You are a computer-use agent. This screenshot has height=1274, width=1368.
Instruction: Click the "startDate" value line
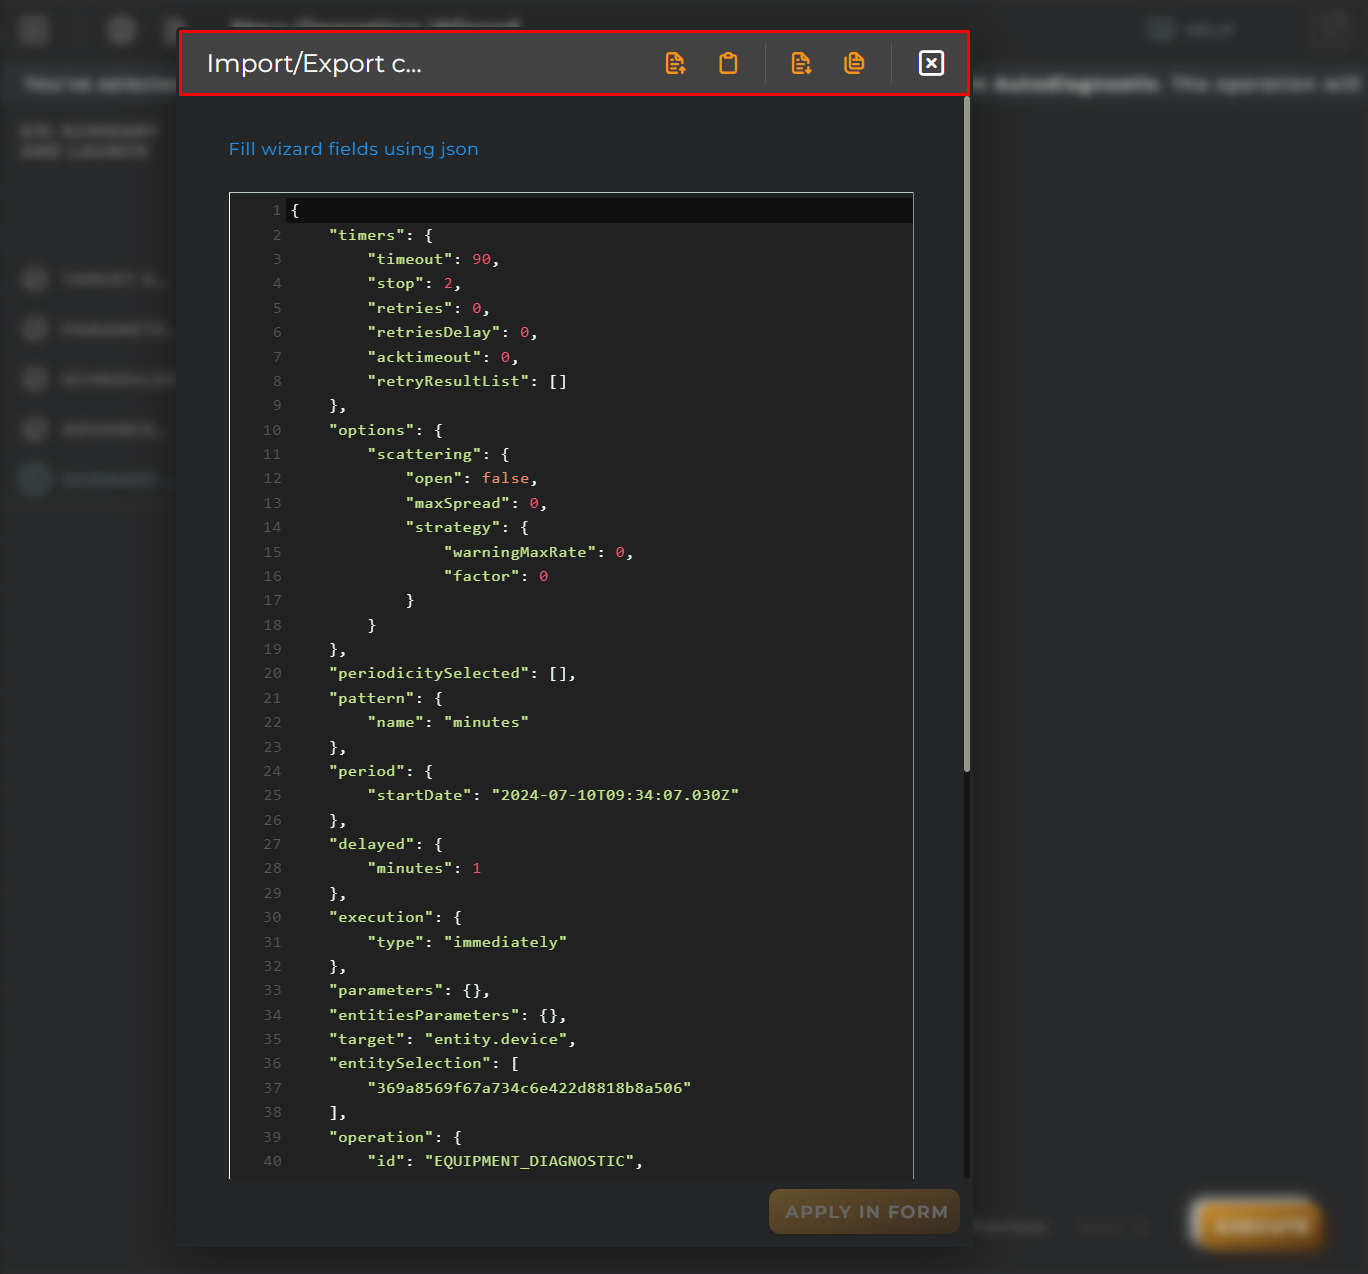[553, 795]
